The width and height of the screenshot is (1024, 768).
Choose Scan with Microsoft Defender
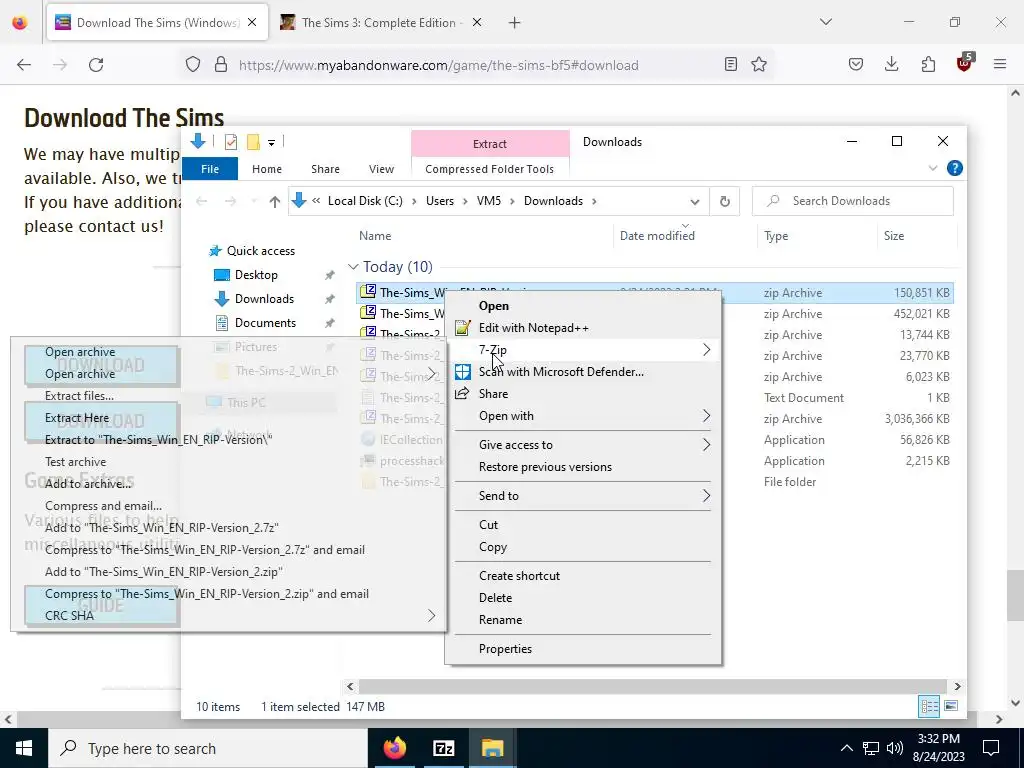[x=561, y=372]
